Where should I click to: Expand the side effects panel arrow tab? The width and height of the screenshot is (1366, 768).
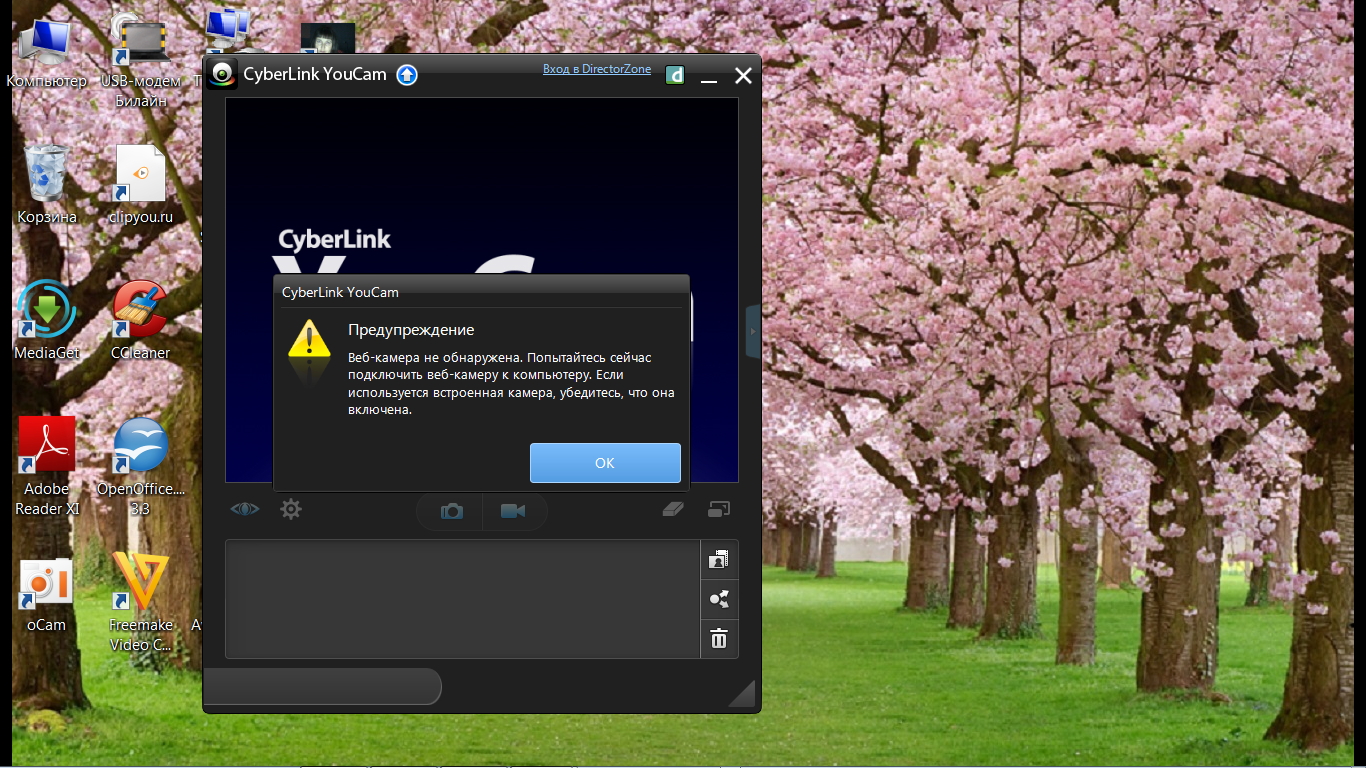coord(753,331)
